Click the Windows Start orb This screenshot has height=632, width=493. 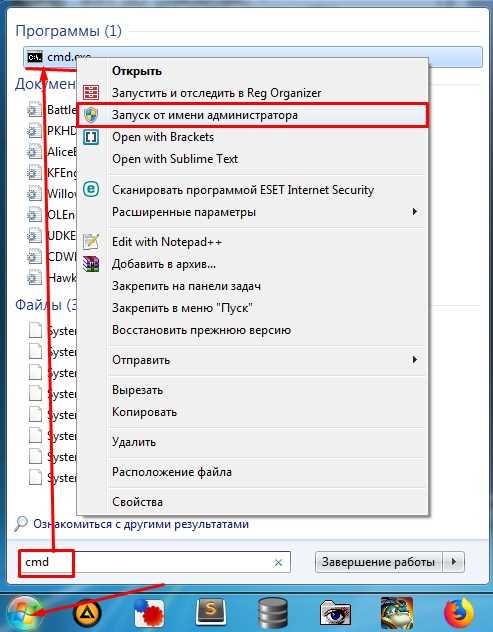(x=23, y=614)
